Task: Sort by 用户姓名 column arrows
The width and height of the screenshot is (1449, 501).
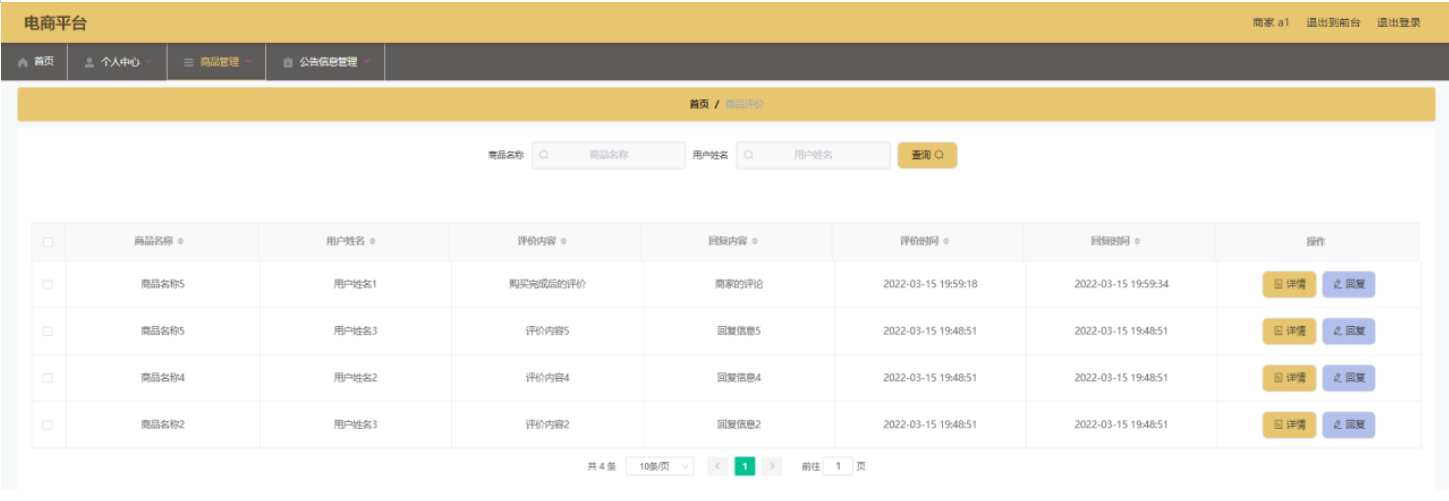Action: coord(372,242)
